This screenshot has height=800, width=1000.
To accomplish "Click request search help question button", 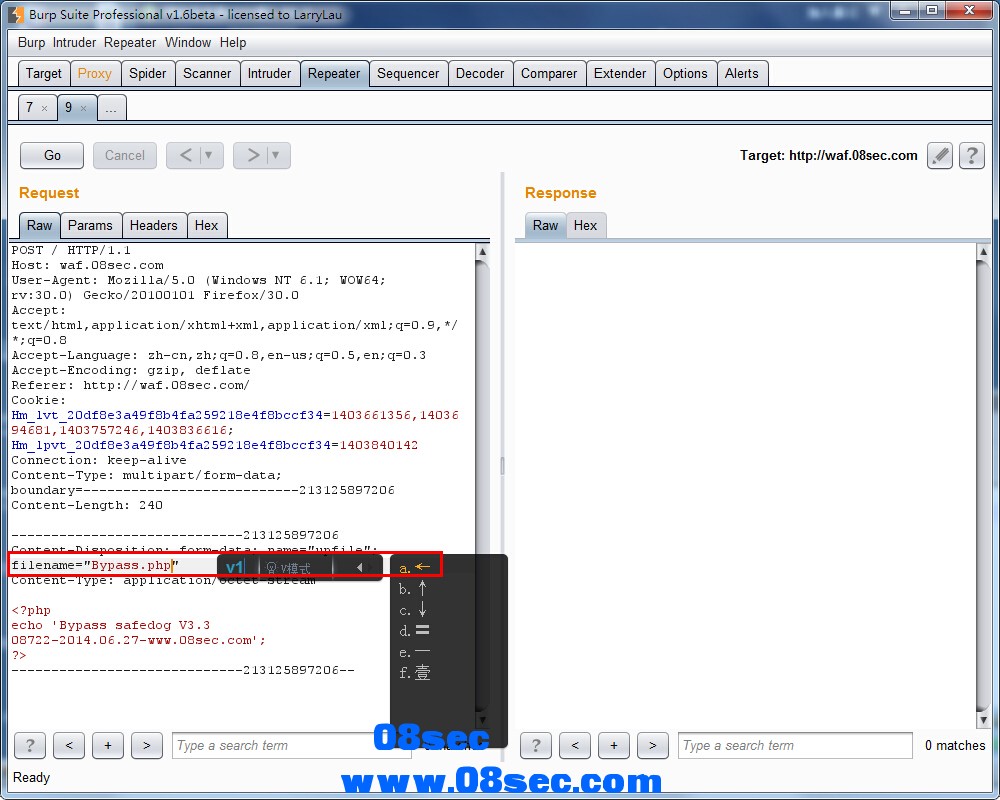I will tap(29, 745).
